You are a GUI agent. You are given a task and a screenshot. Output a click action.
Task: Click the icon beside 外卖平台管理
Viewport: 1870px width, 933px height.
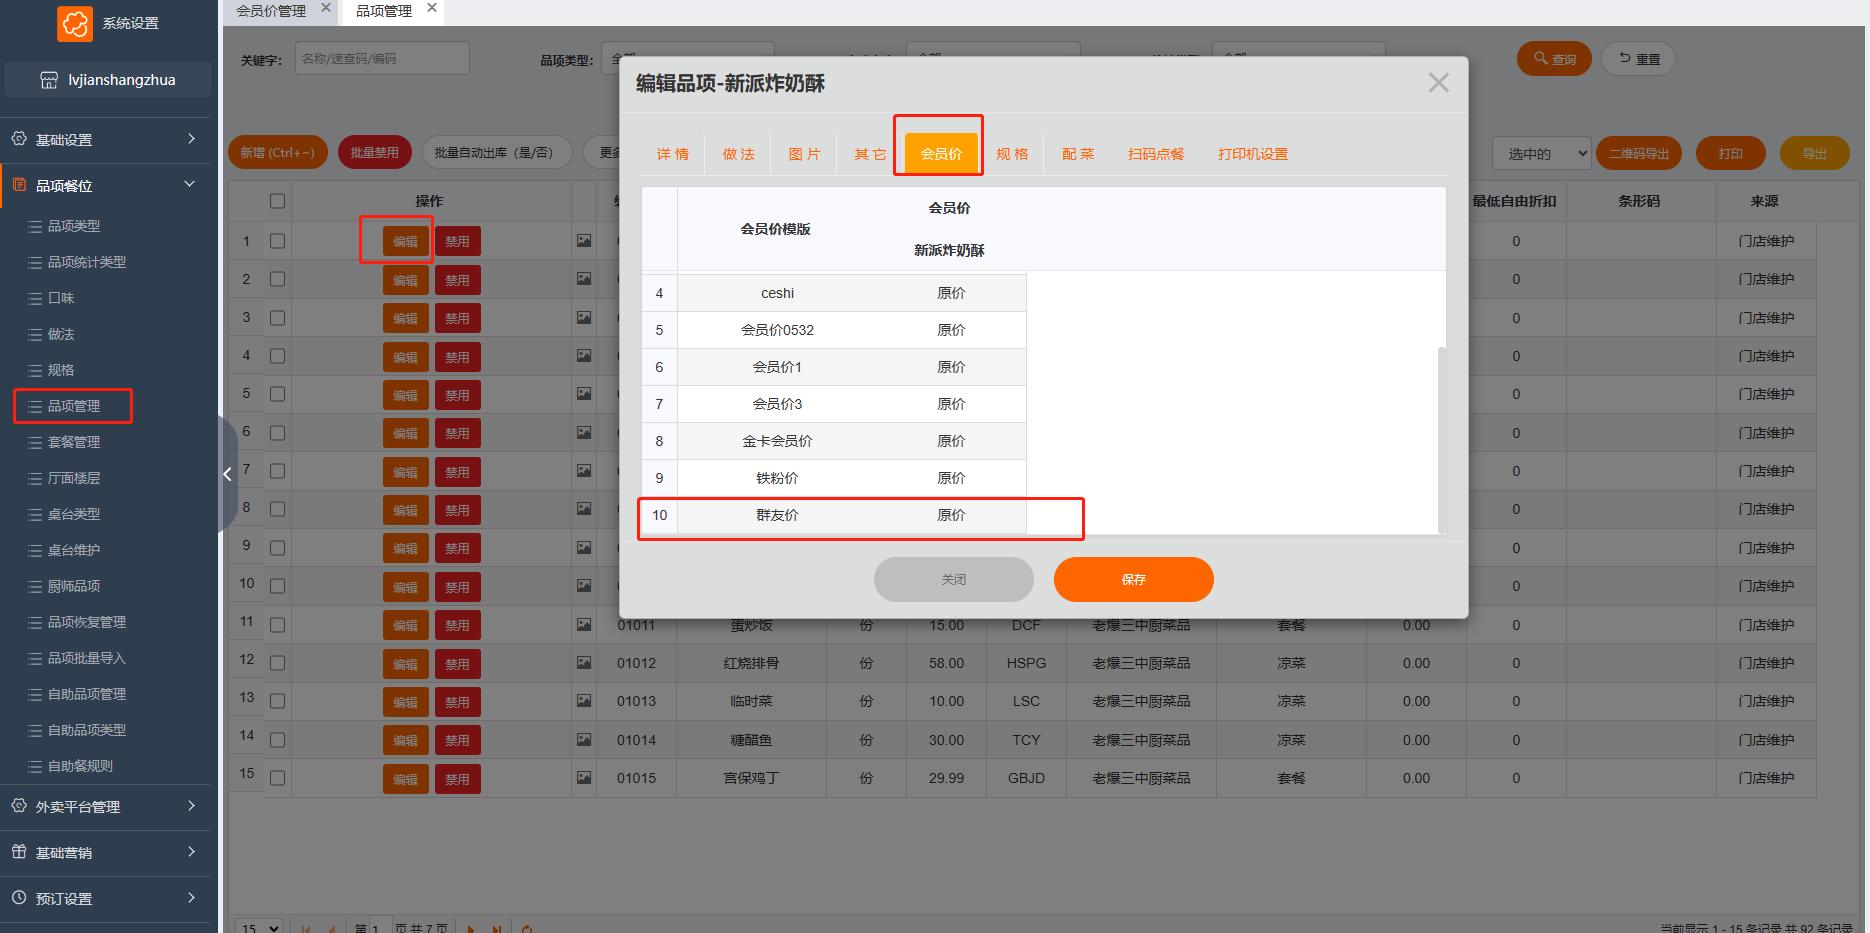(x=19, y=806)
